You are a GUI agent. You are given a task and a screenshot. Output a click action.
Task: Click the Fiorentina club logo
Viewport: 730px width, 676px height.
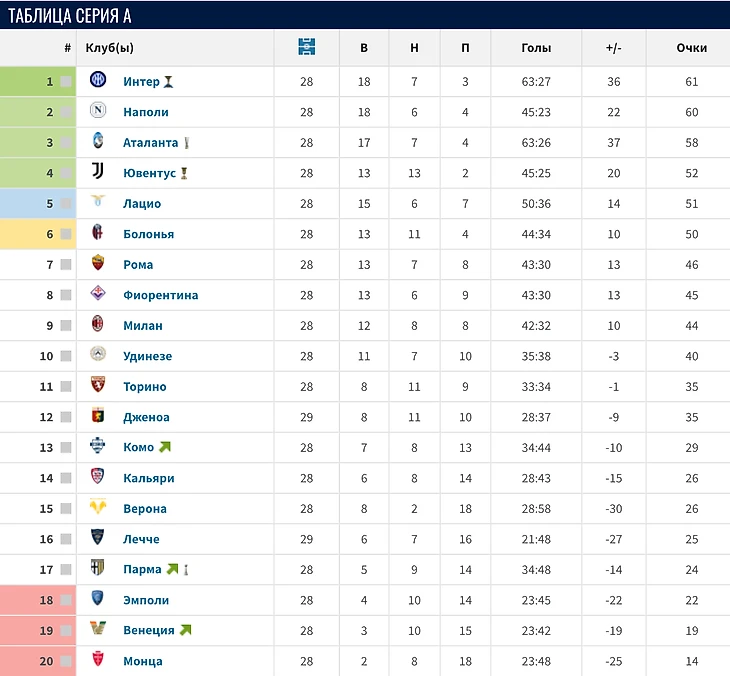98,295
